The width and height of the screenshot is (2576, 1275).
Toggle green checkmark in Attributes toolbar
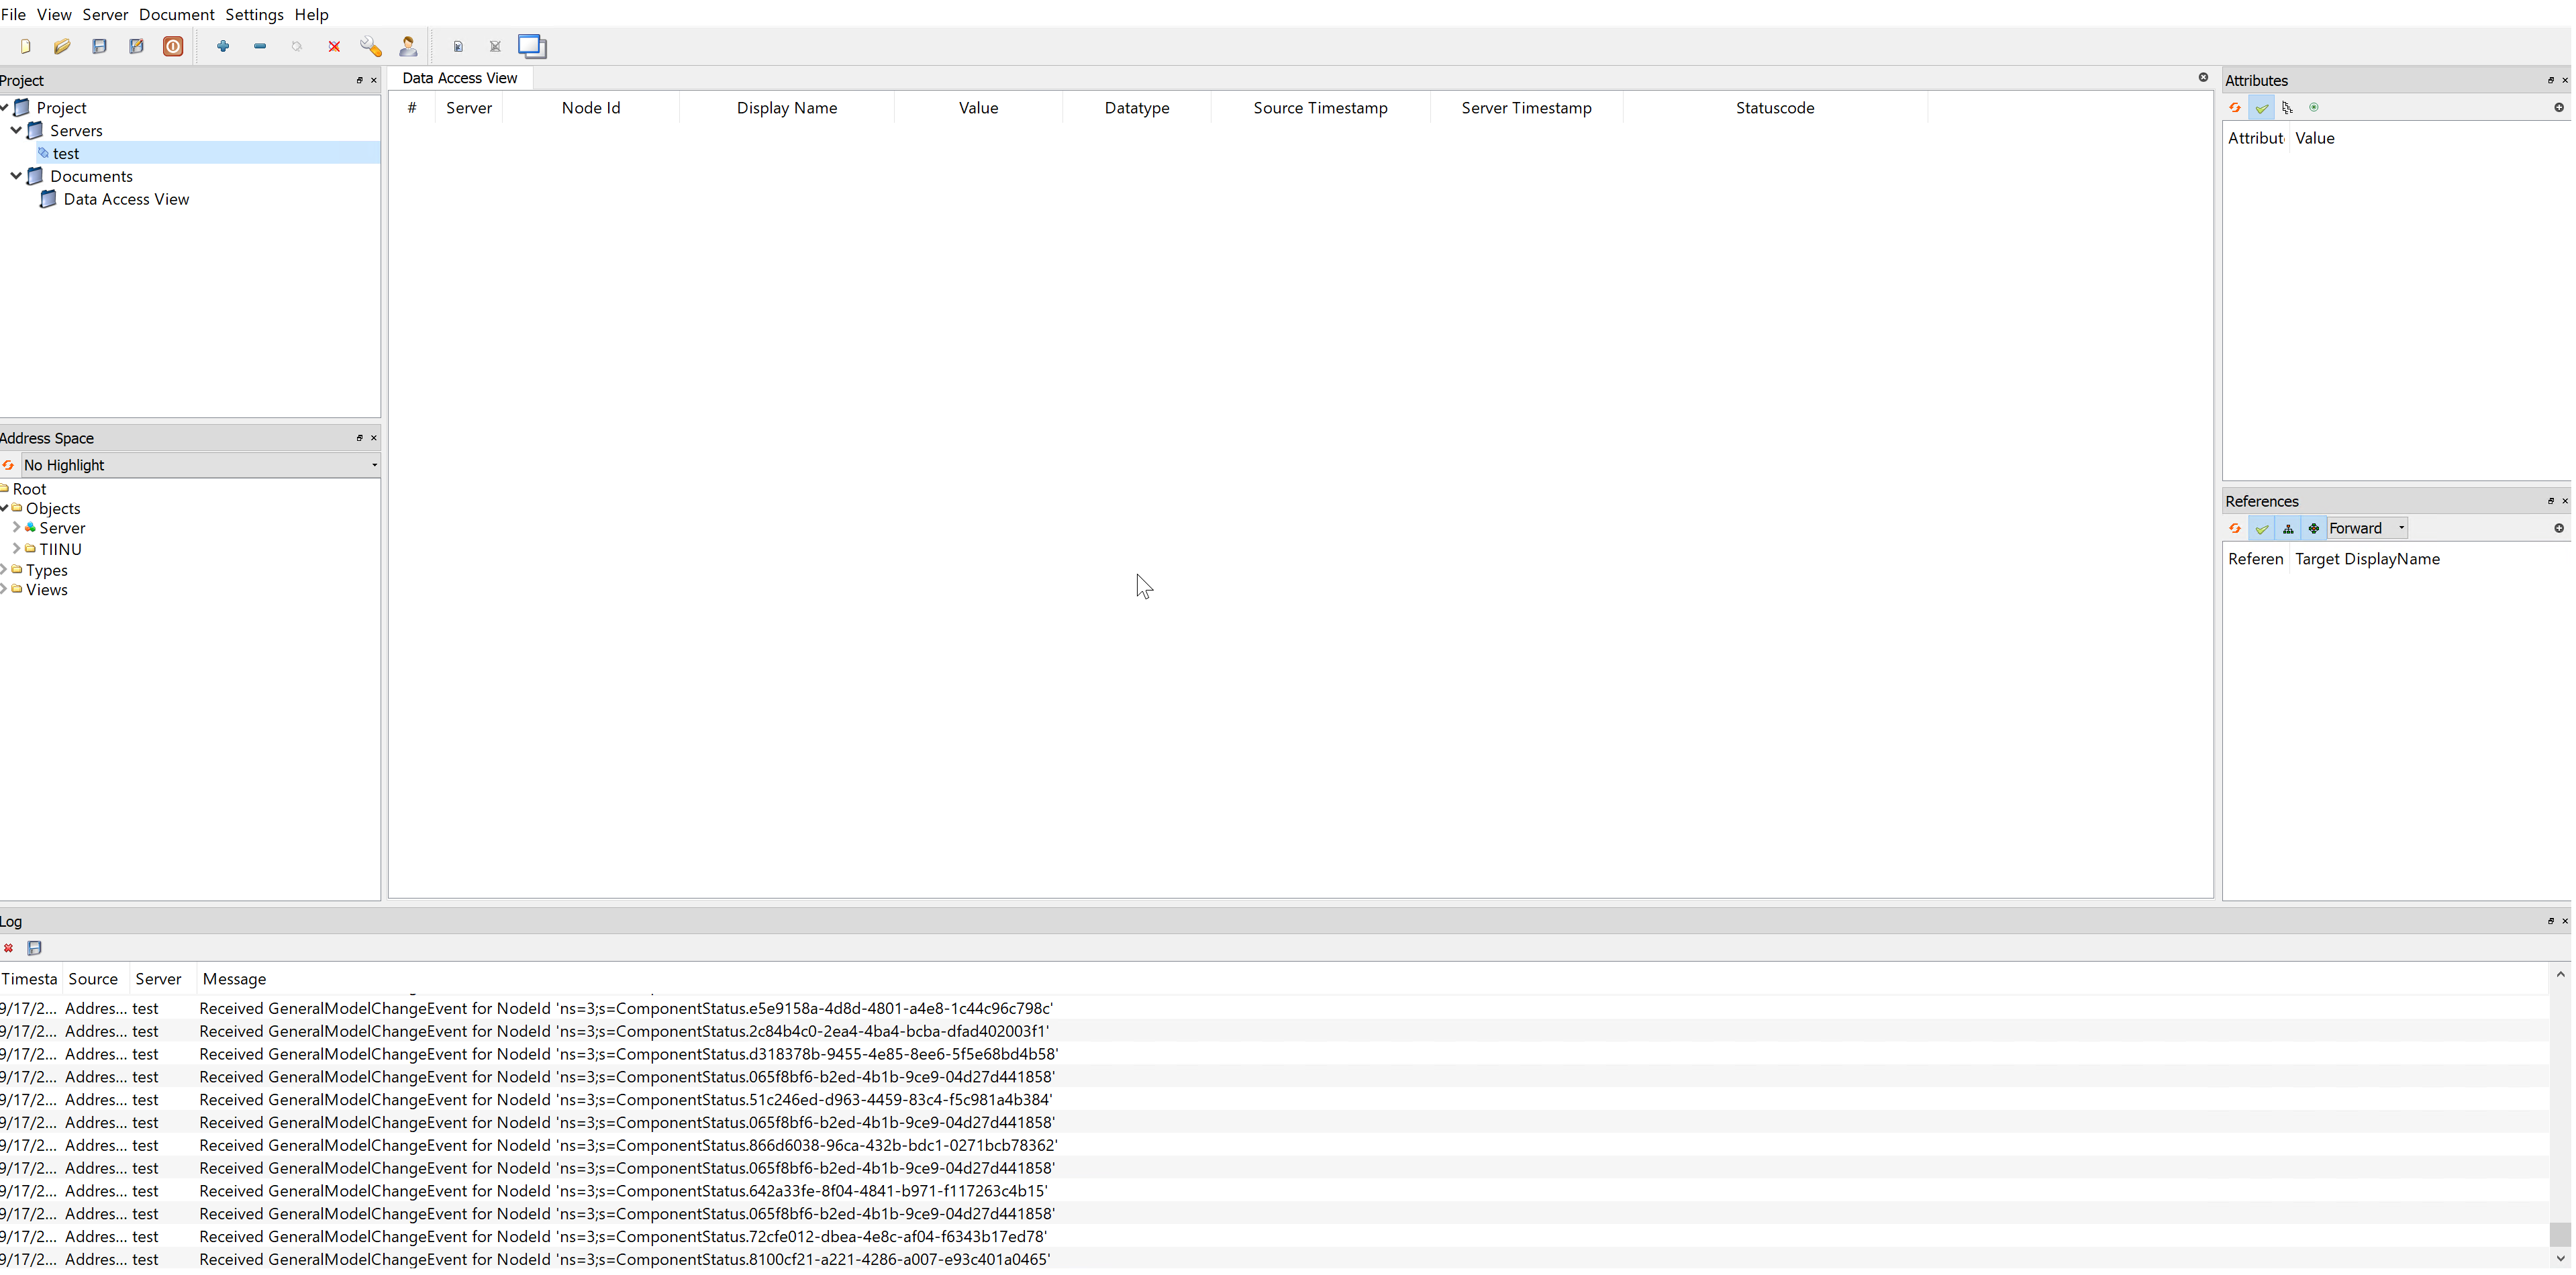(2262, 108)
